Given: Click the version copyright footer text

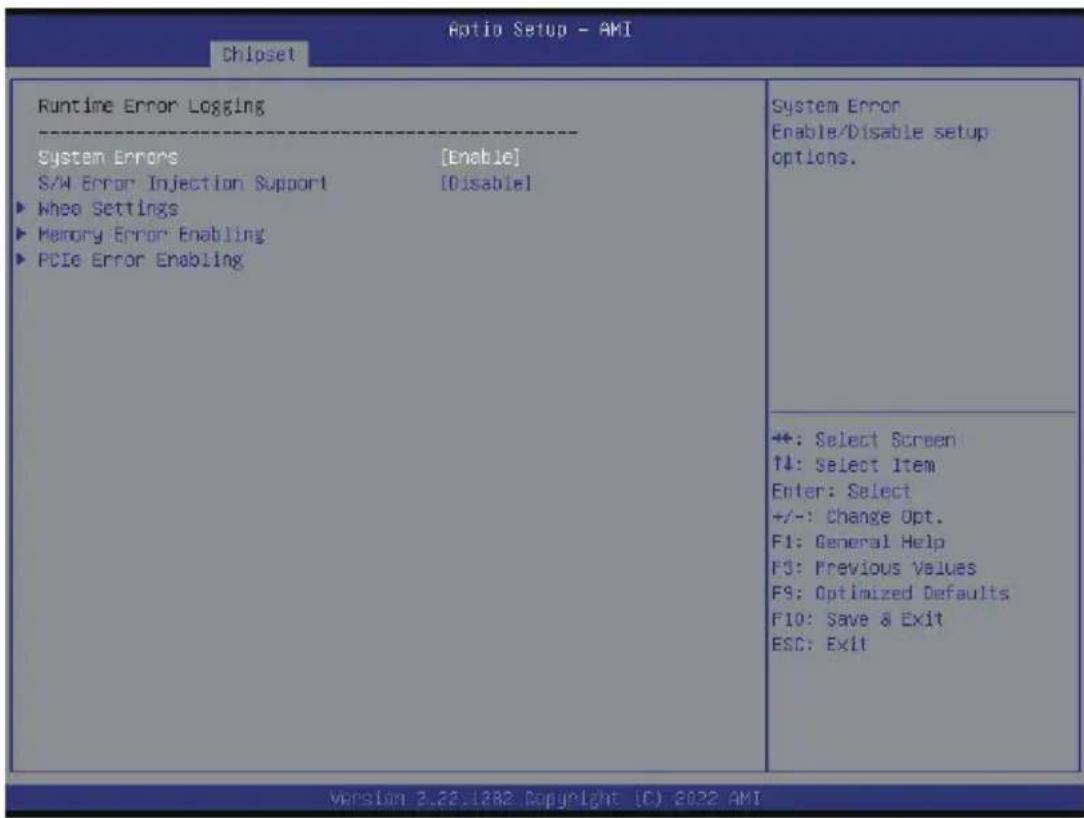Looking at the screenshot, I should (545, 799).
